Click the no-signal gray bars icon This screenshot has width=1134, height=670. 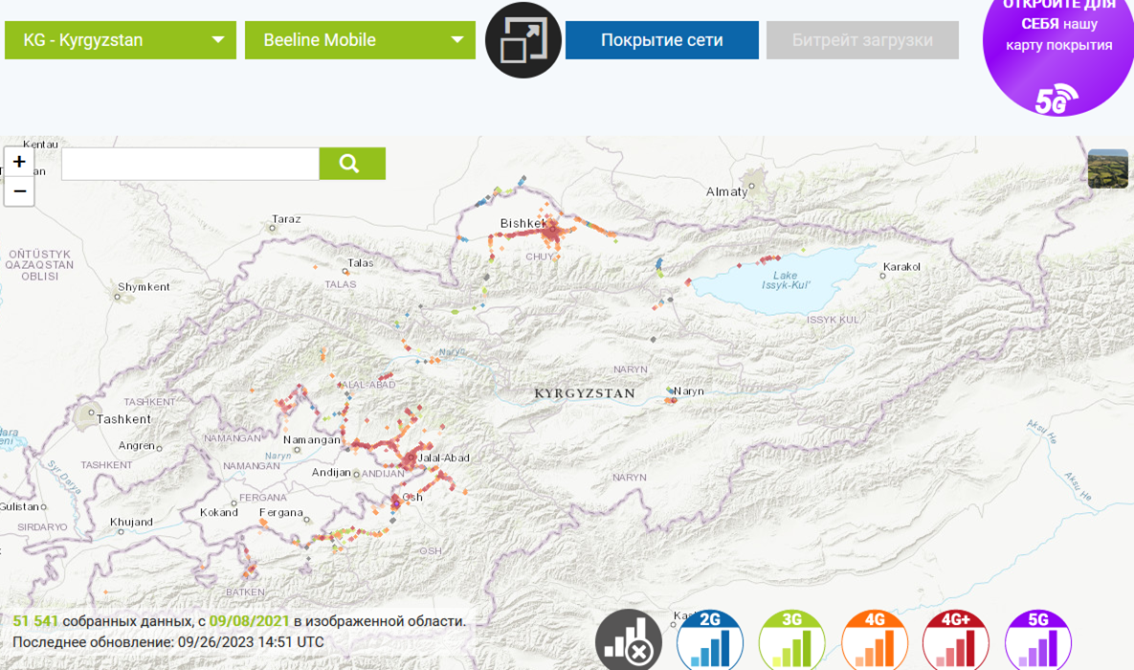(x=628, y=642)
